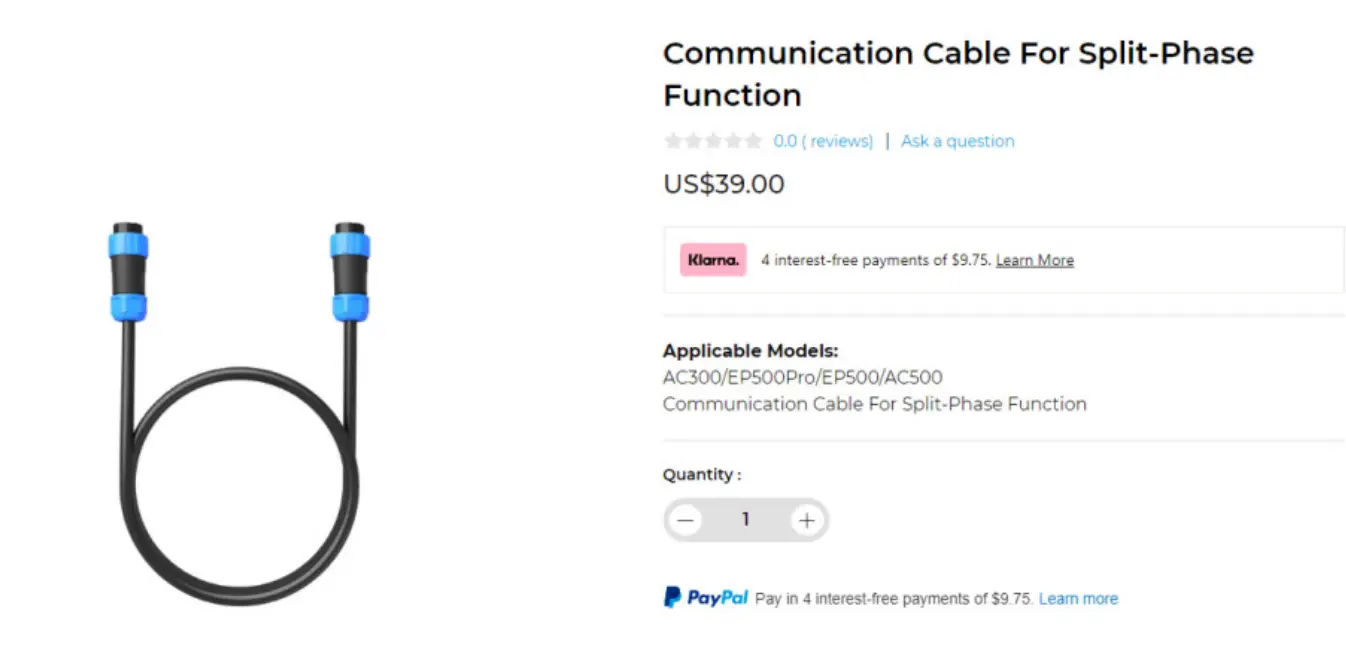Click the first rating star

pos(673,141)
